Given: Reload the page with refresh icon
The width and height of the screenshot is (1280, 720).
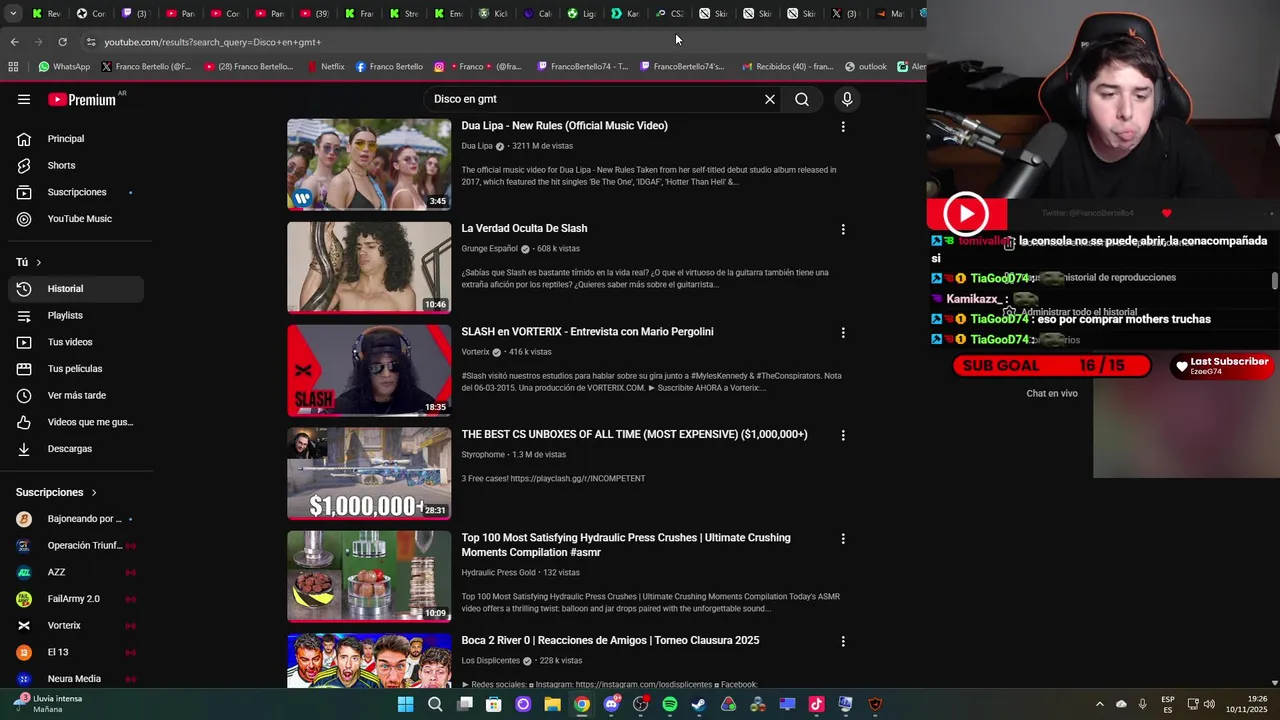Looking at the screenshot, I should [62, 42].
